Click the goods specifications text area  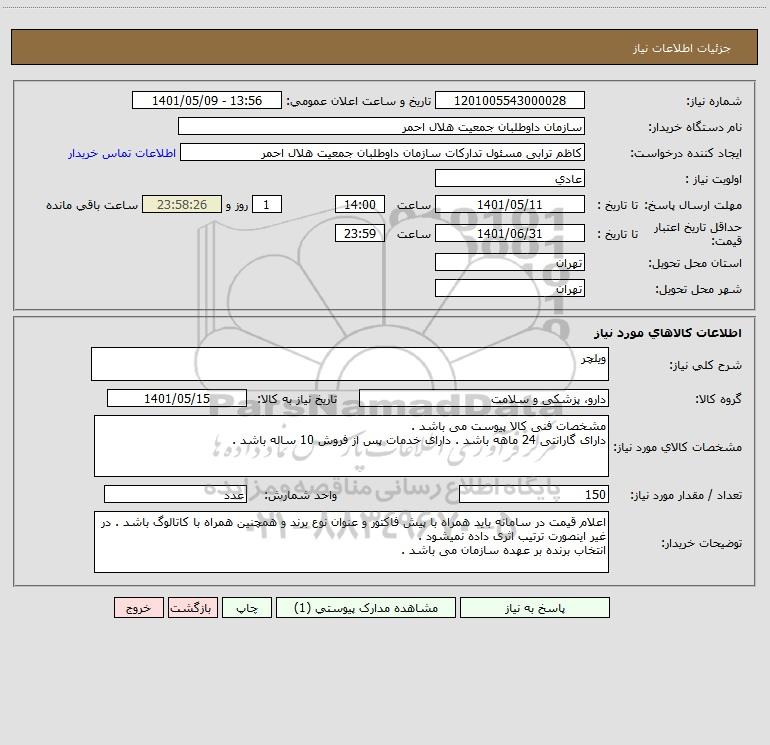coord(351,446)
